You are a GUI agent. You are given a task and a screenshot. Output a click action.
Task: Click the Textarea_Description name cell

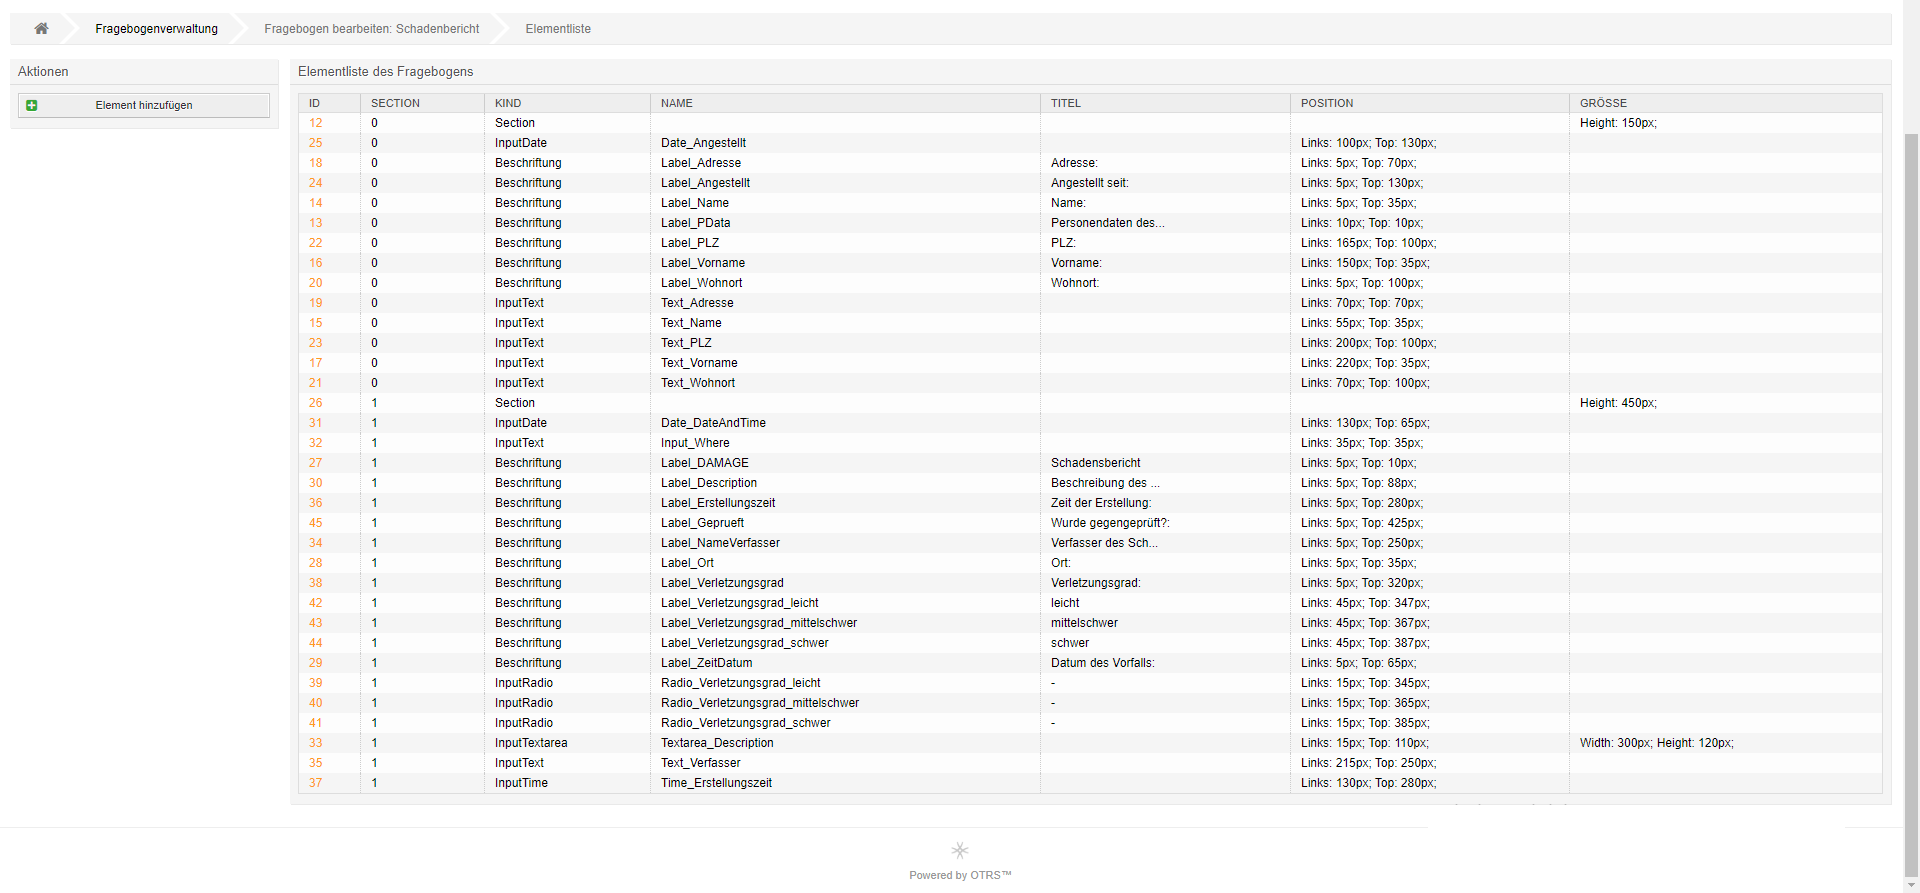point(845,743)
